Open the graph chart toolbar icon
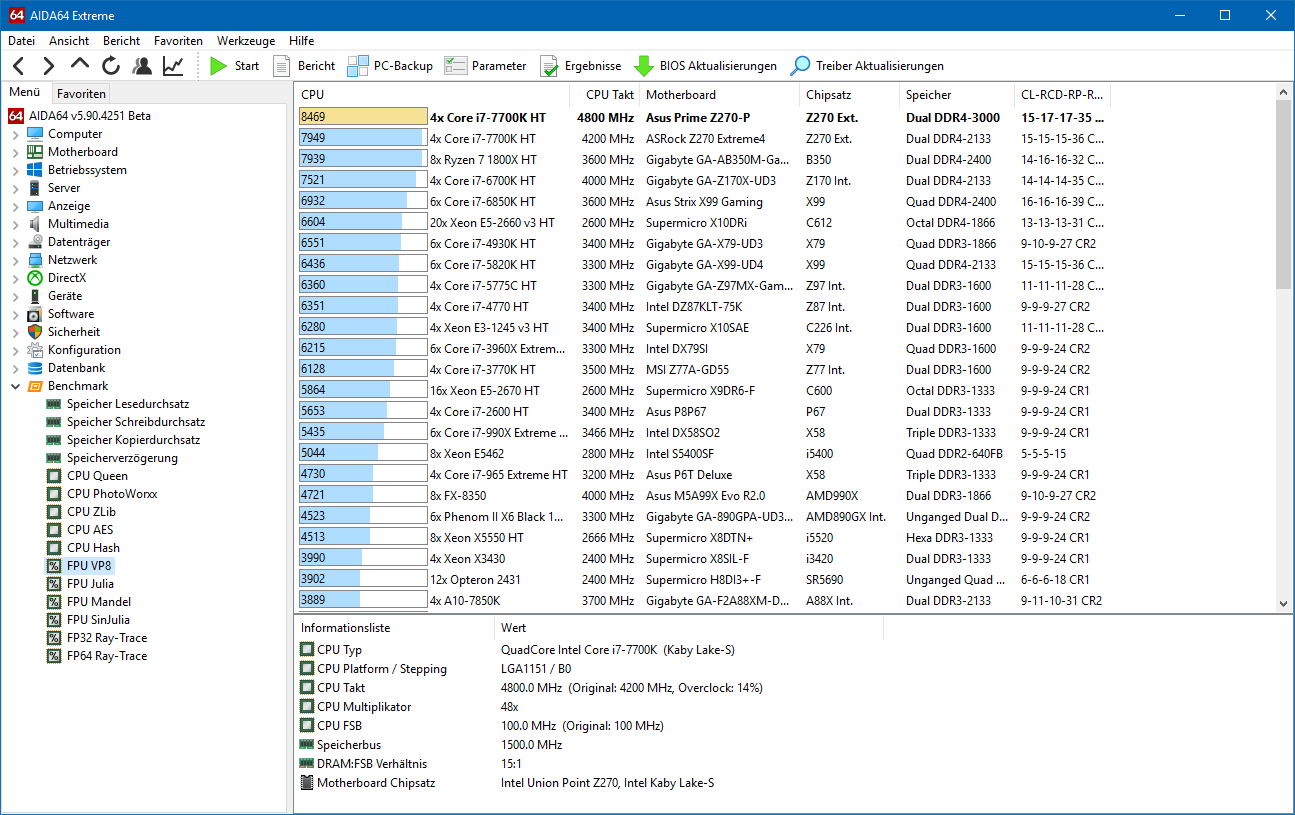 point(173,66)
